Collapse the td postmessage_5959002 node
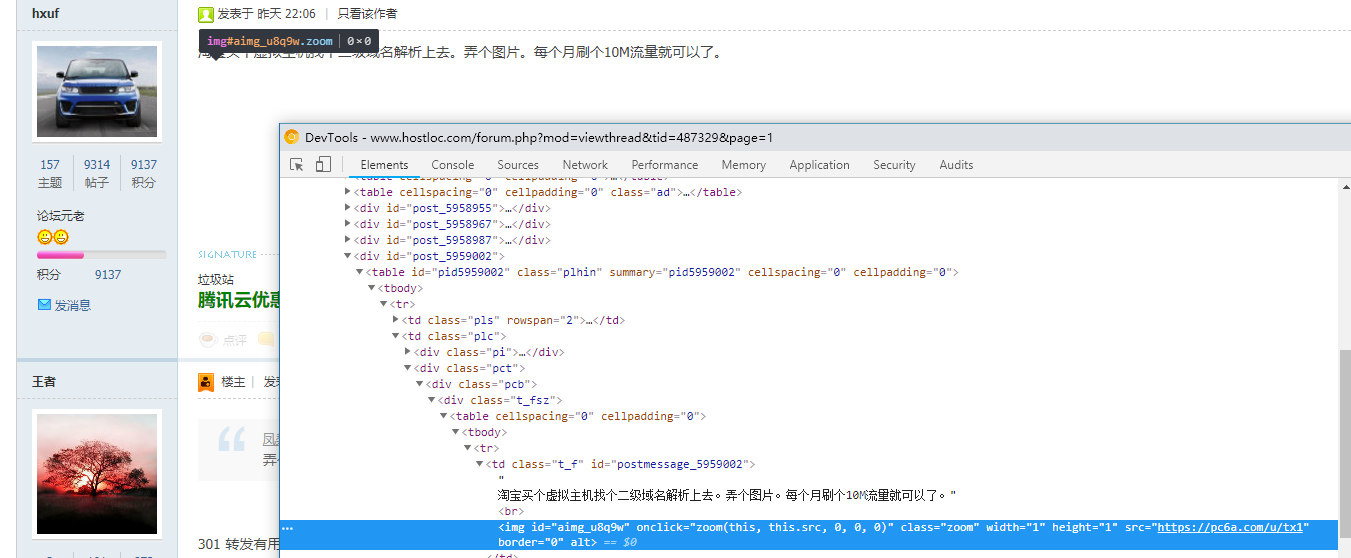This screenshot has width=1351, height=558. (x=480, y=464)
